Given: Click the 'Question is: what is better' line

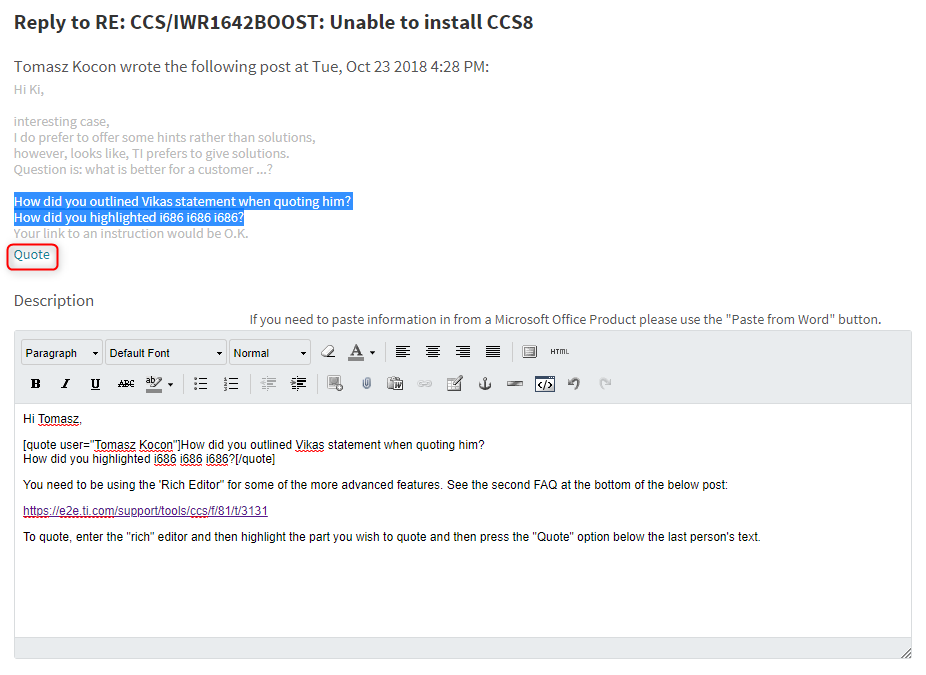Looking at the screenshot, I should [144, 169].
